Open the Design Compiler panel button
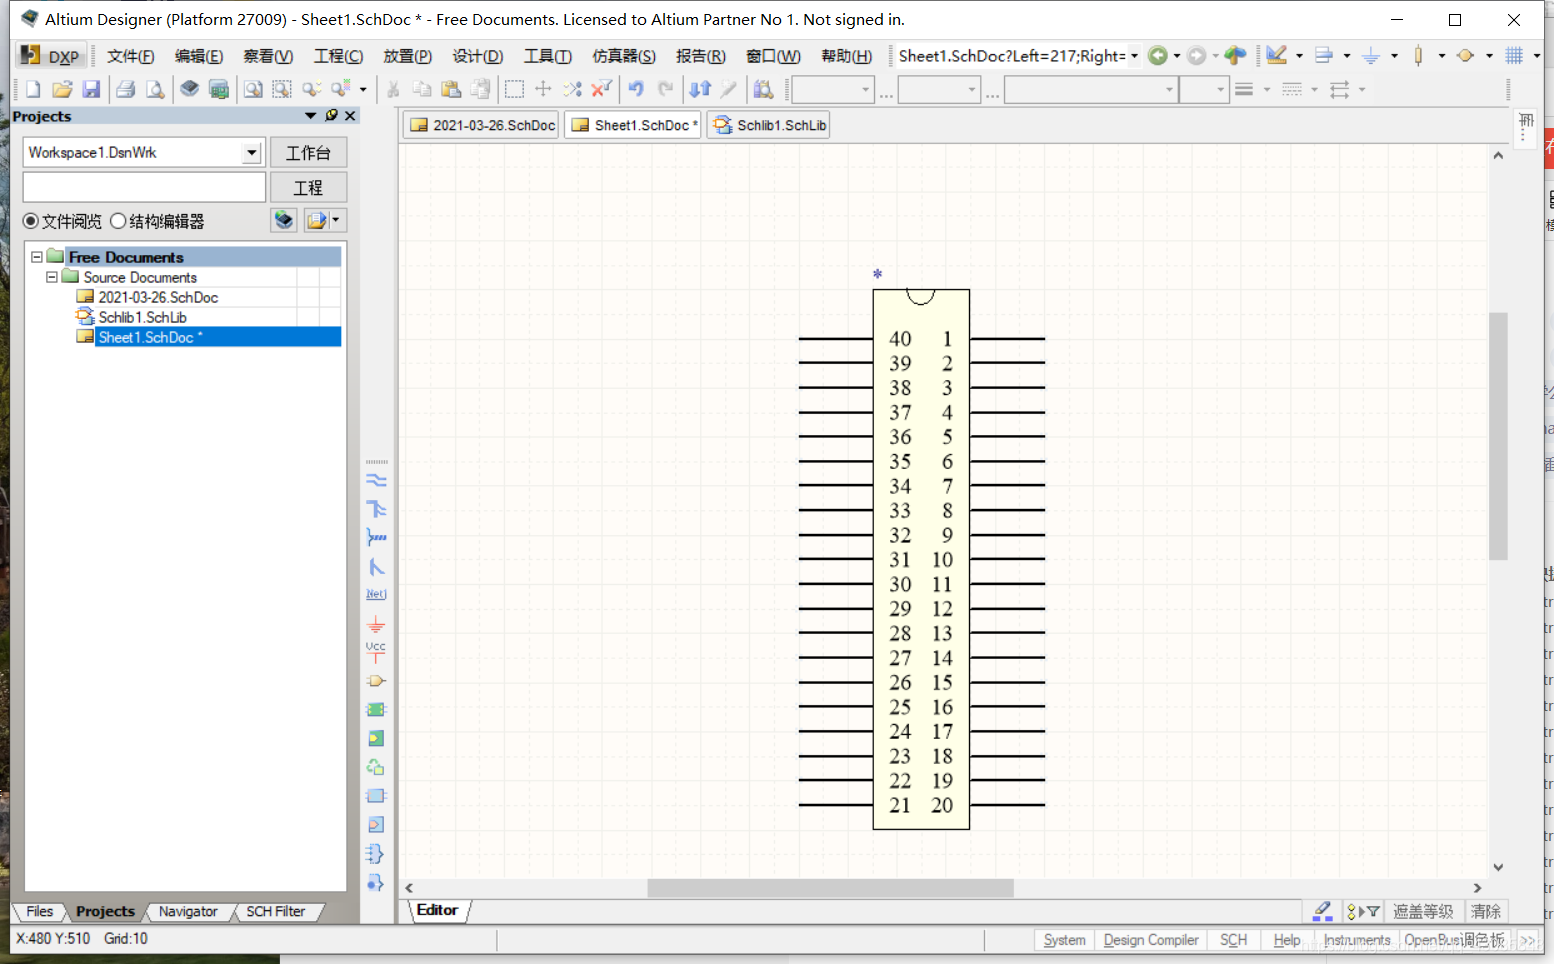The height and width of the screenshot is (964, 1554). [x=1151, y=940]
